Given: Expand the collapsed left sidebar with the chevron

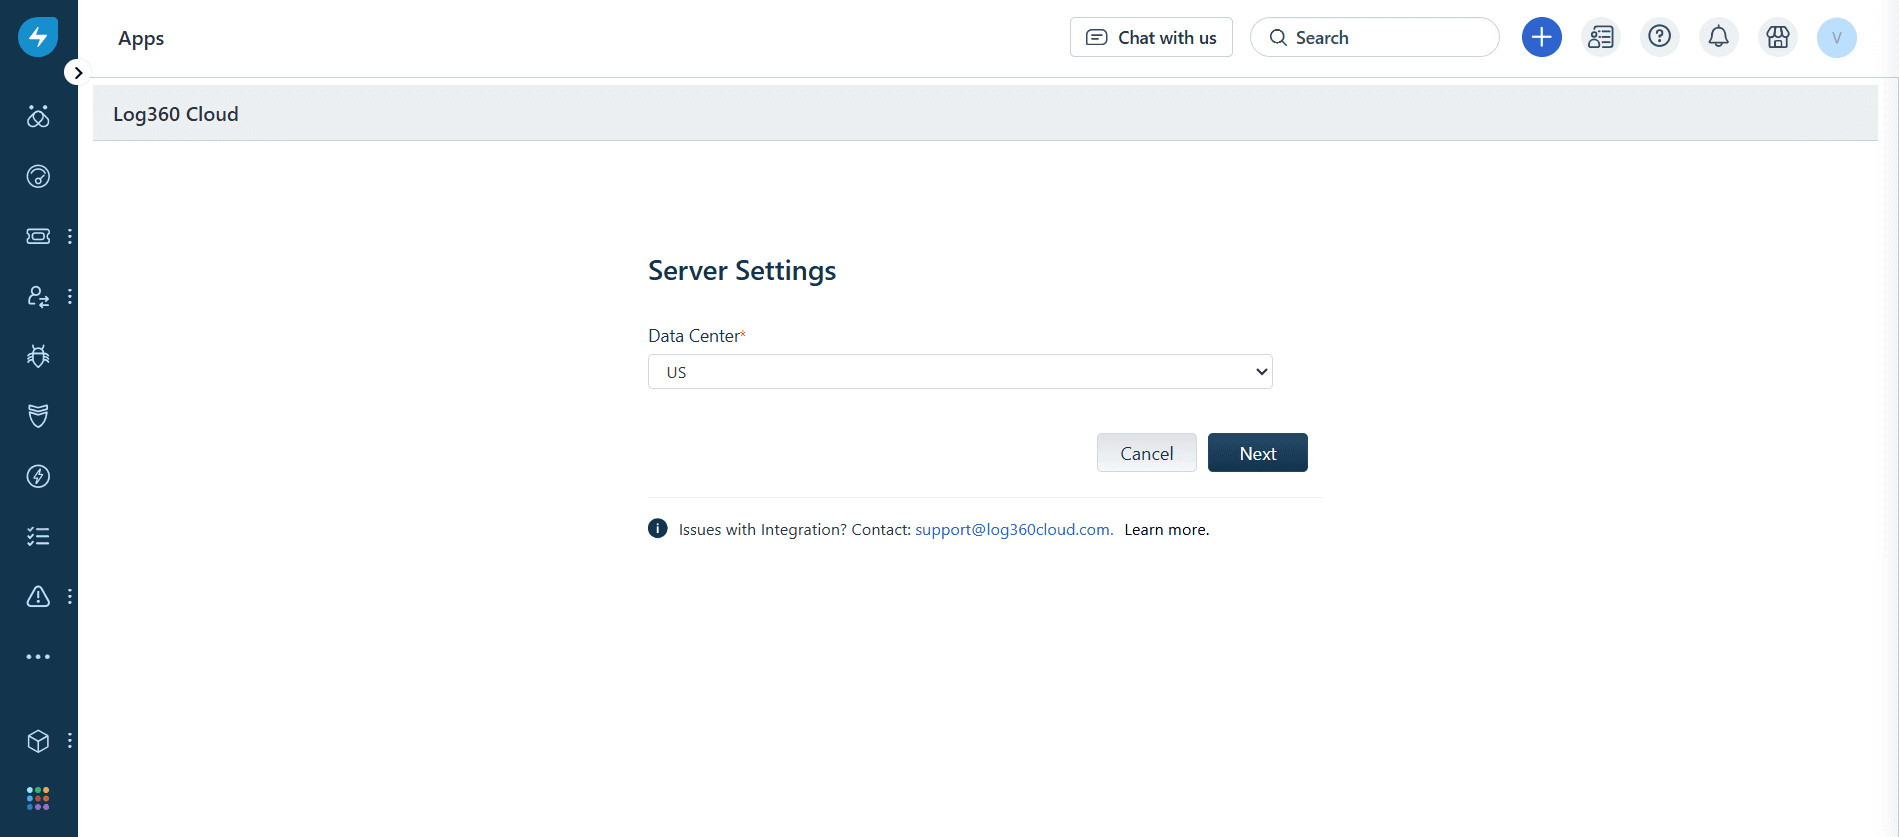Looking at the screenshot, I should click(x=77, y=73).
